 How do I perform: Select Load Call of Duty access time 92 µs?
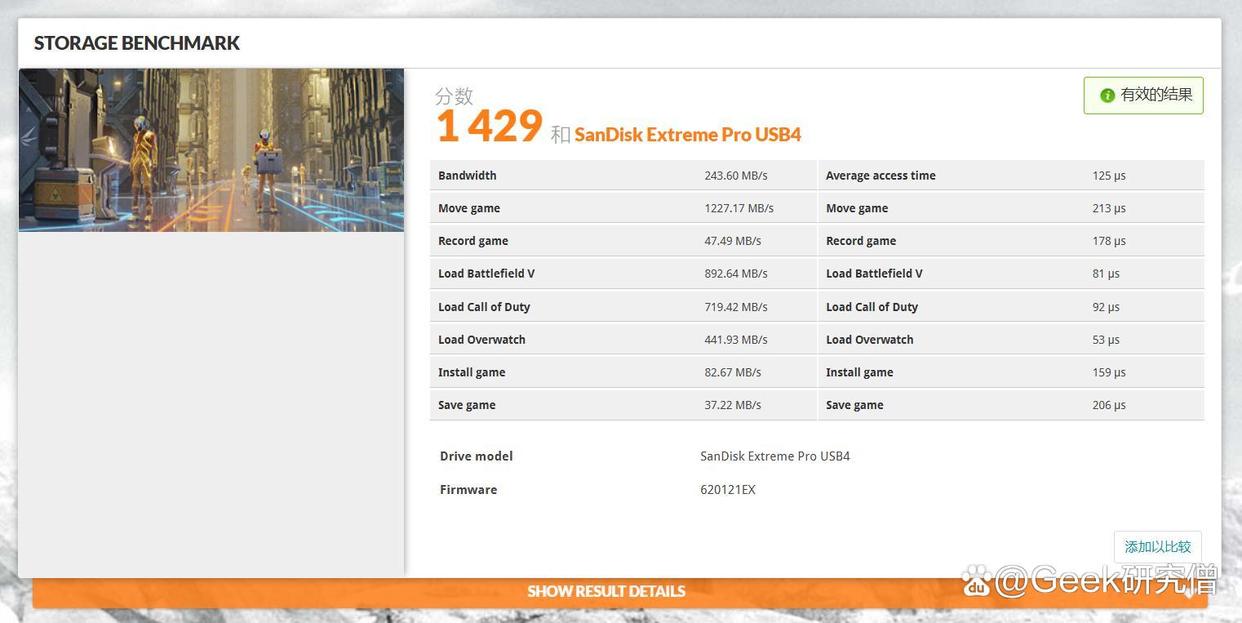1106,307
